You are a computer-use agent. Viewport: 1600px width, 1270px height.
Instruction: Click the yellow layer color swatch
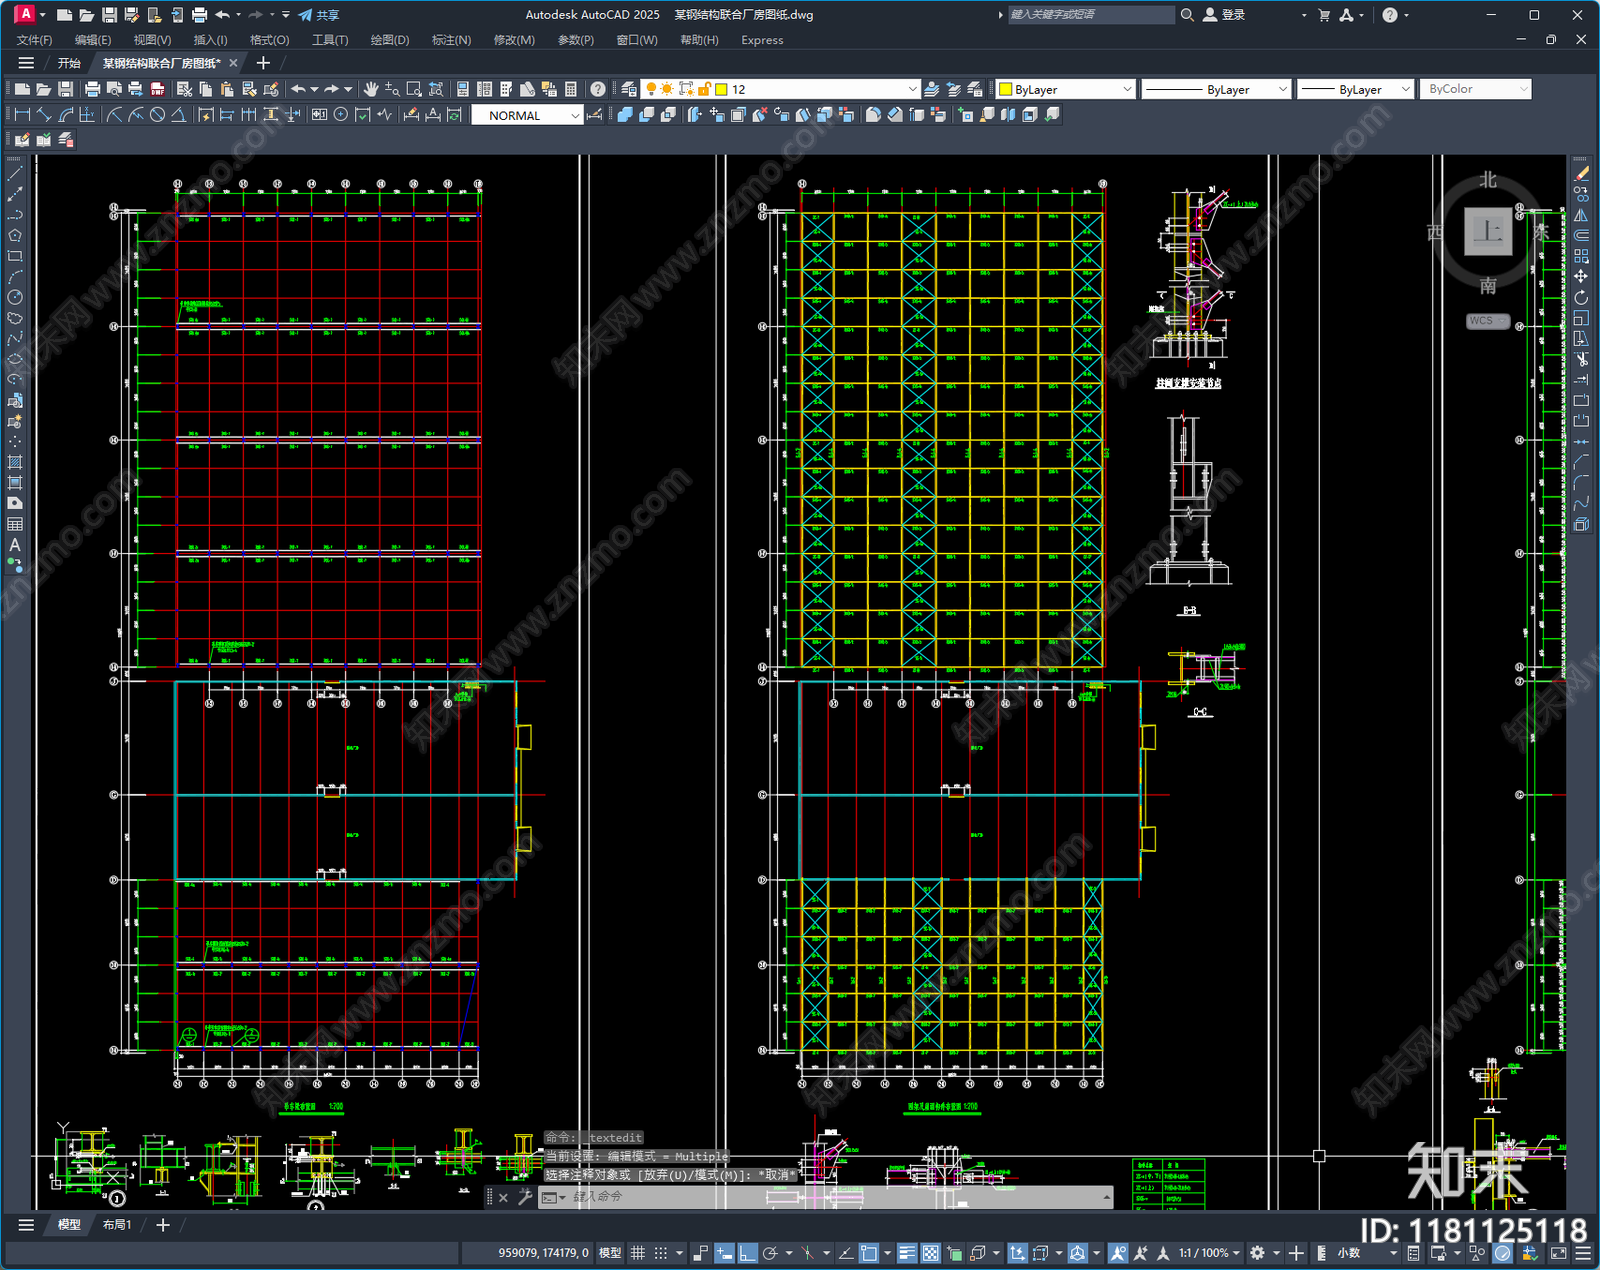[721, 89]
